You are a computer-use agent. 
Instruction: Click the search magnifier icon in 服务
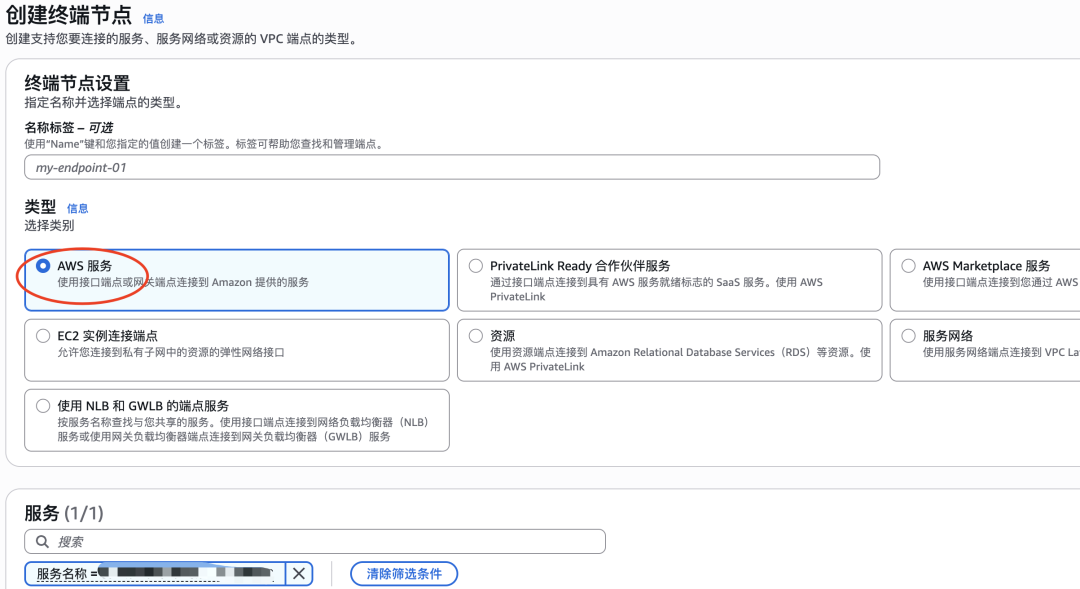tap(42, 541)
